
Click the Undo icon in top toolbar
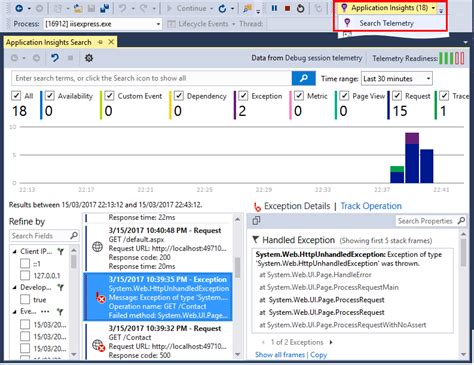pyautogui.click(x=122, y=8)
